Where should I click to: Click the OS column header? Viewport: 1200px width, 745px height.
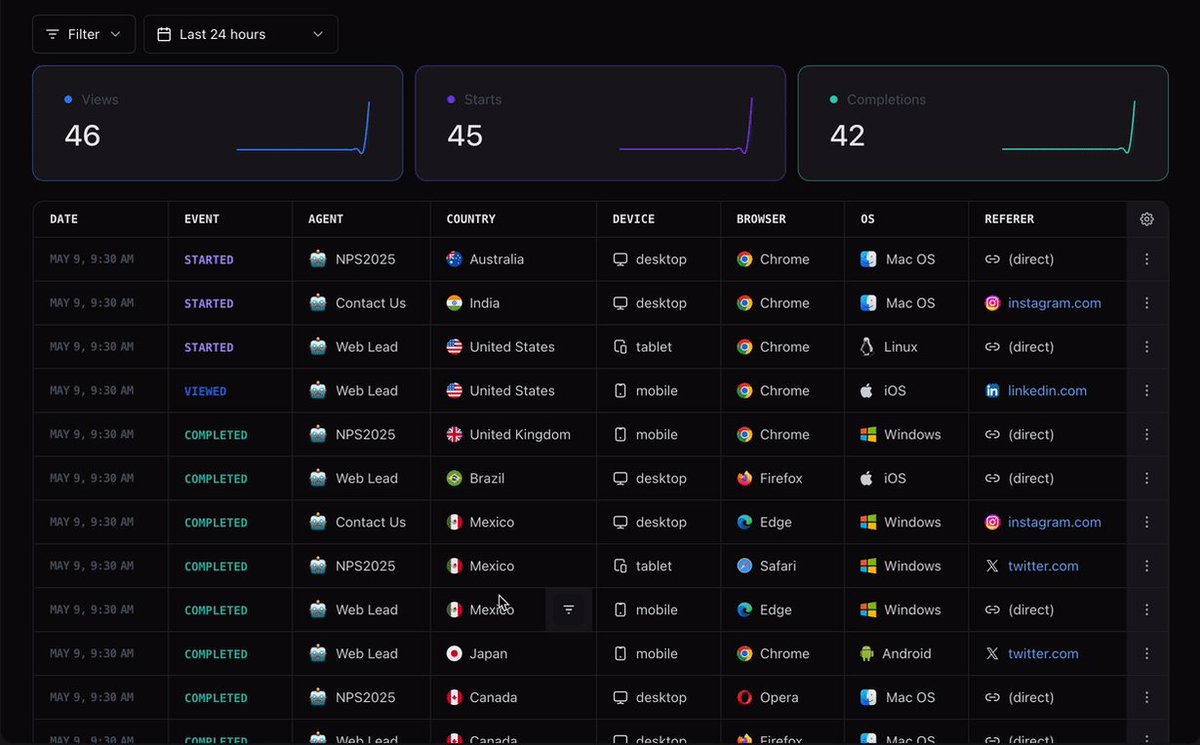coord(867,219)
